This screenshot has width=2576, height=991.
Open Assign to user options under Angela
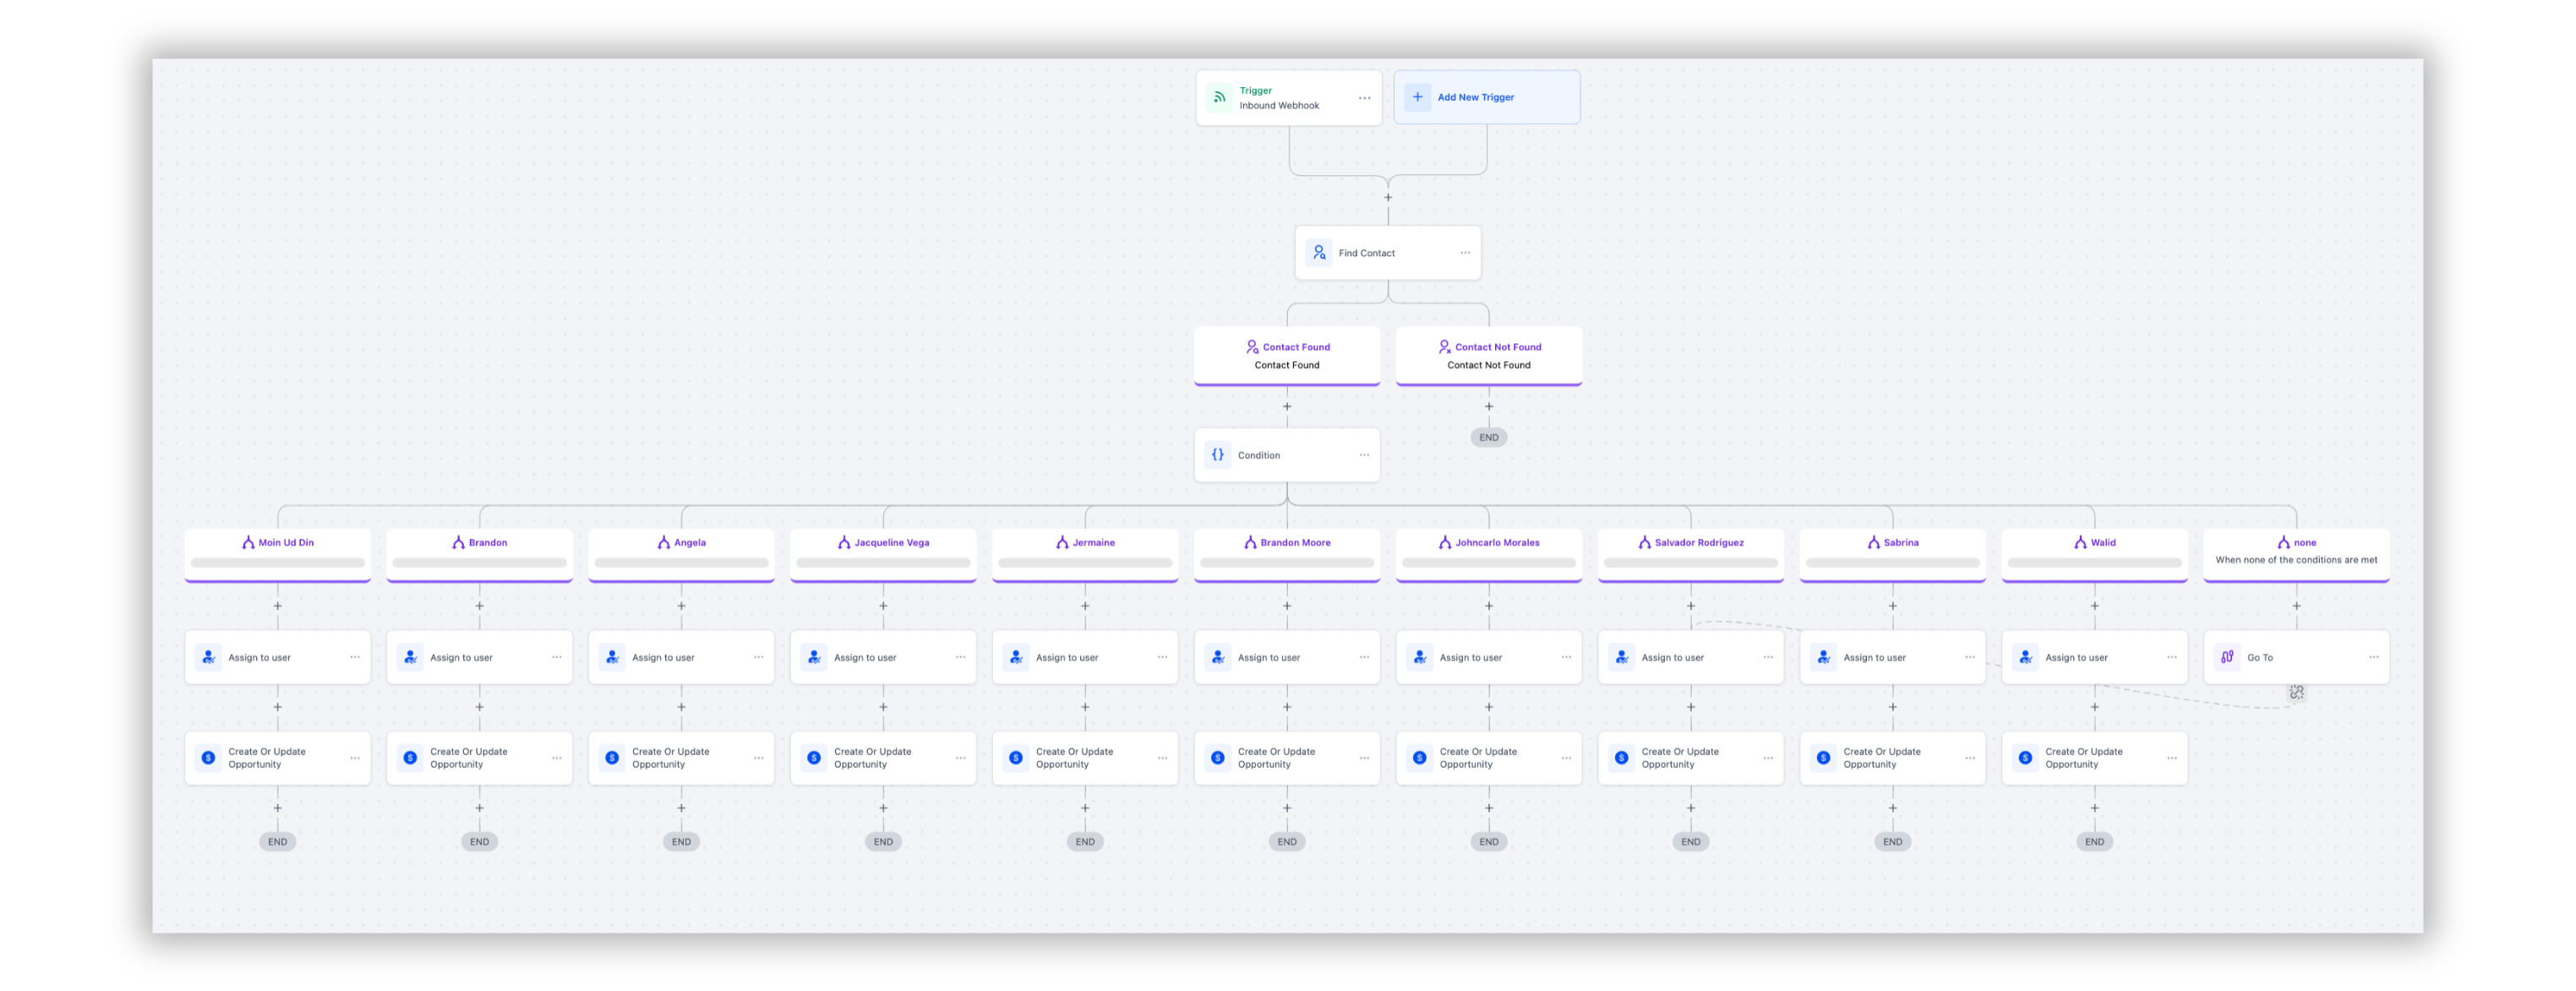coord(758,657)
